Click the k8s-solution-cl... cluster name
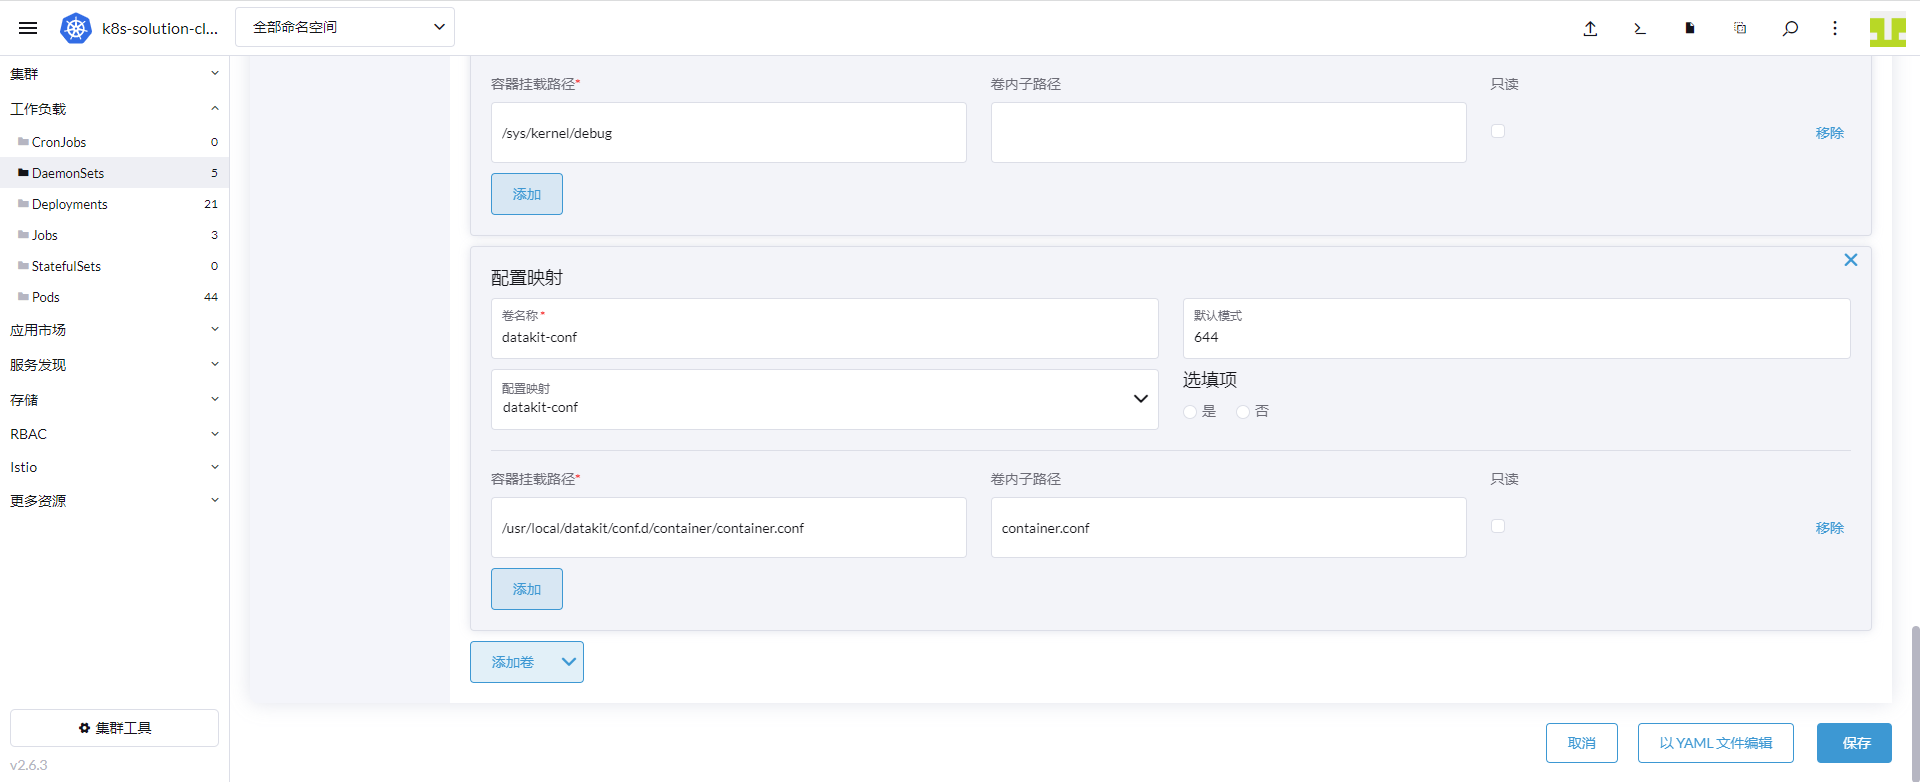 pos(160,28)
